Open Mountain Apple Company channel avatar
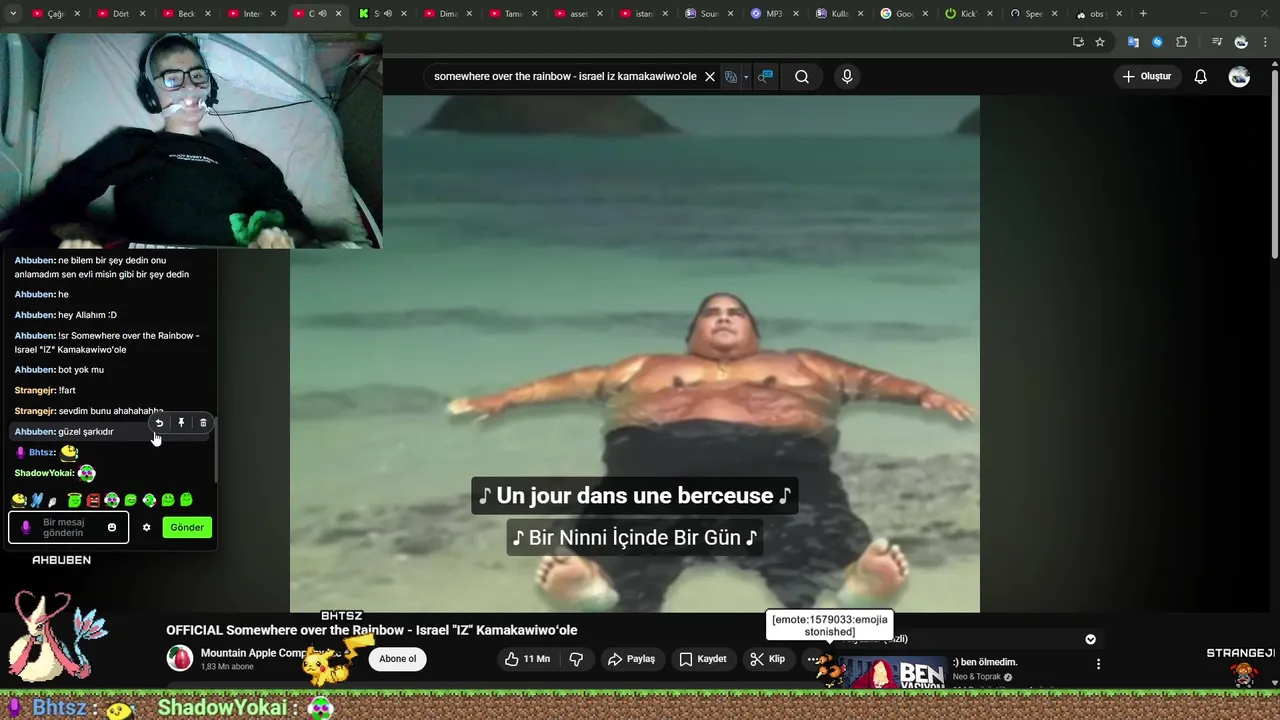 pos(180,658)
